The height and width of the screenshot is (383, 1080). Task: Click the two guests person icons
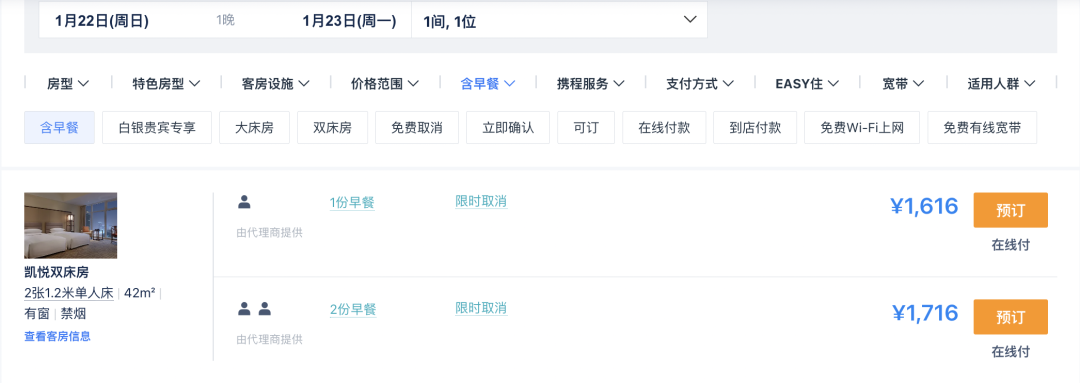(254, 309)
